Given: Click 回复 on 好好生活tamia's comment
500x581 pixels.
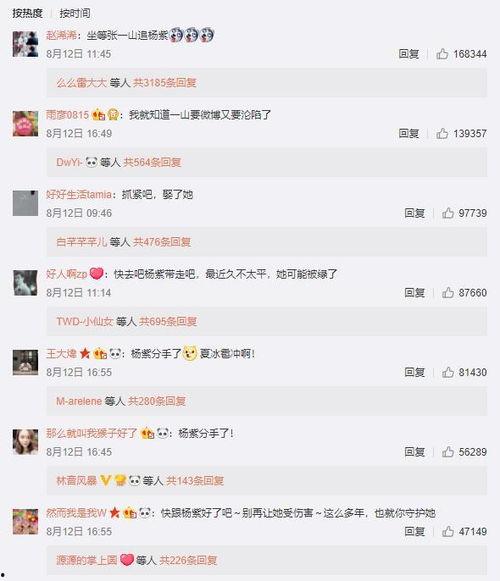Looking at the screenshot, I should [x=415, y=213].
